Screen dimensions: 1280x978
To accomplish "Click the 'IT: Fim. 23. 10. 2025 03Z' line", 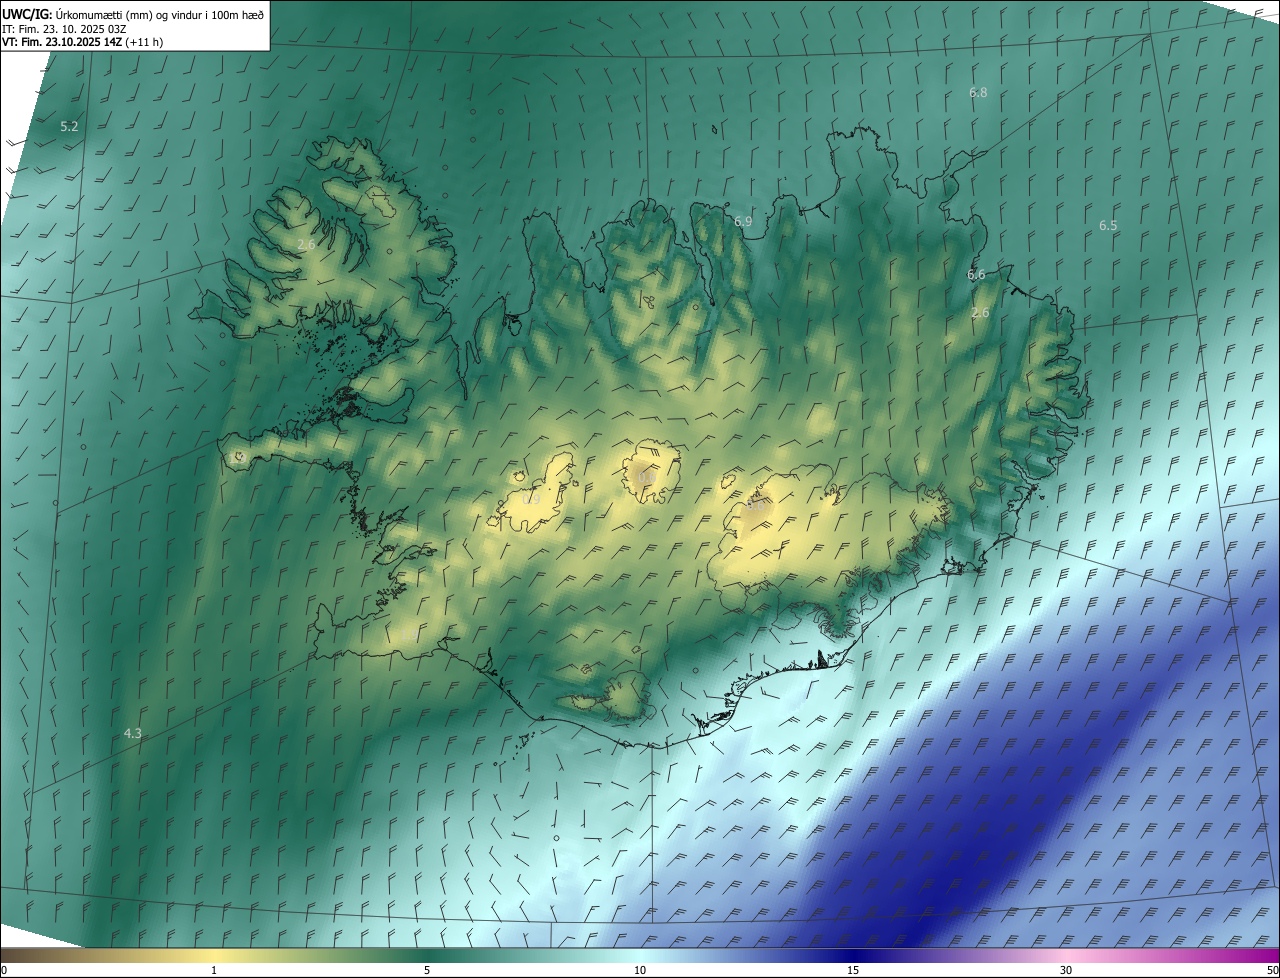I will 64,29.
